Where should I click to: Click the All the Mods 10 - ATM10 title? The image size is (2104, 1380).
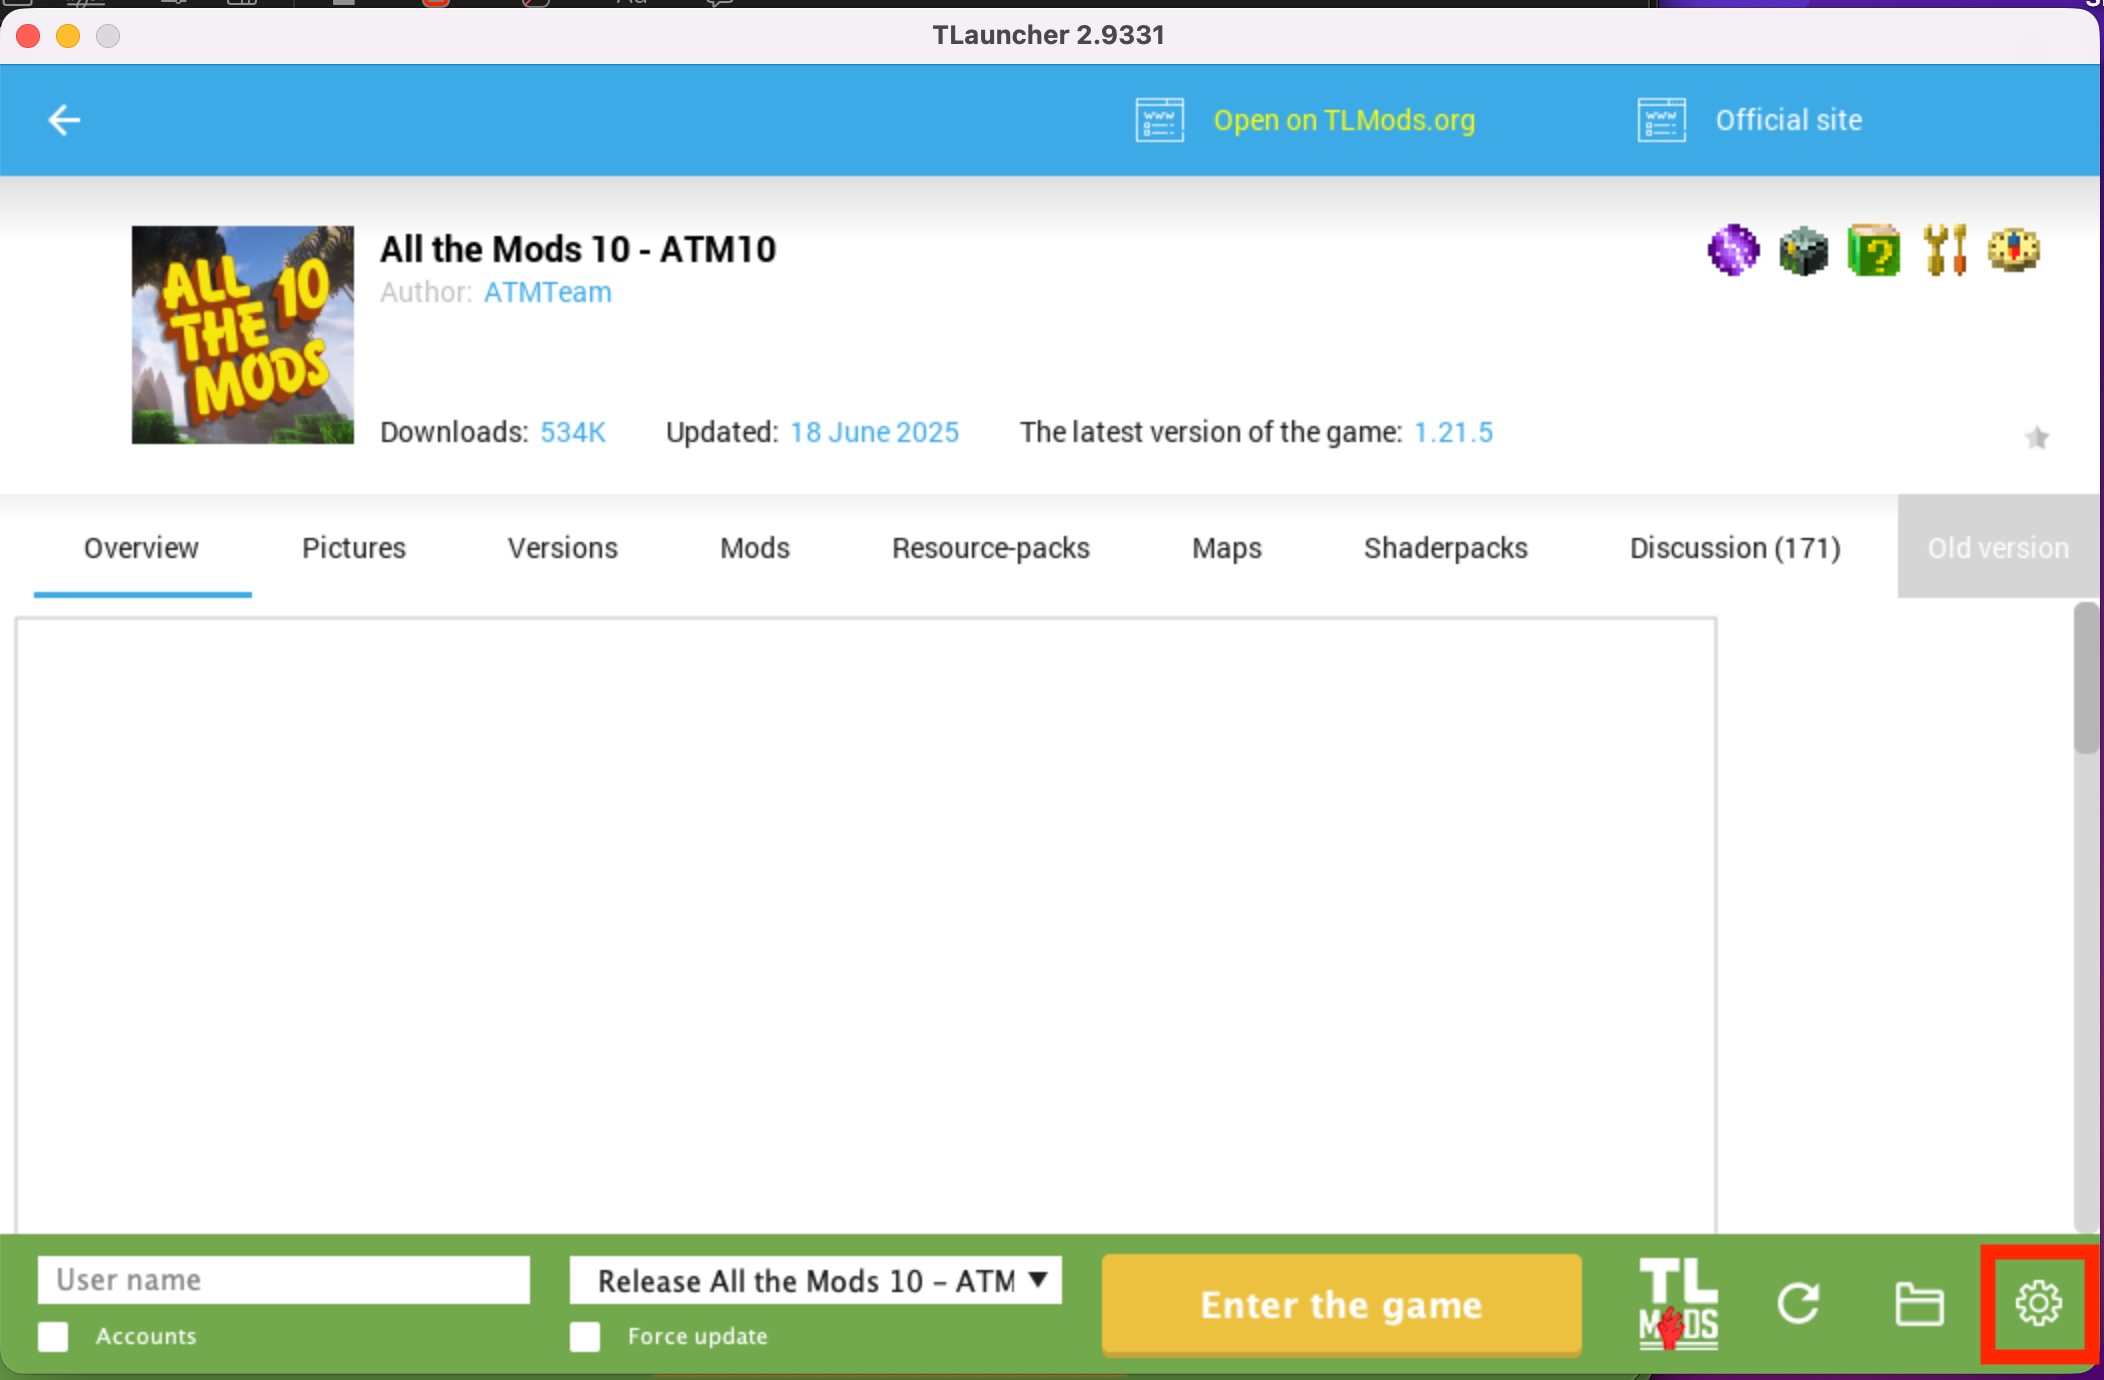[x=578, y=249]
